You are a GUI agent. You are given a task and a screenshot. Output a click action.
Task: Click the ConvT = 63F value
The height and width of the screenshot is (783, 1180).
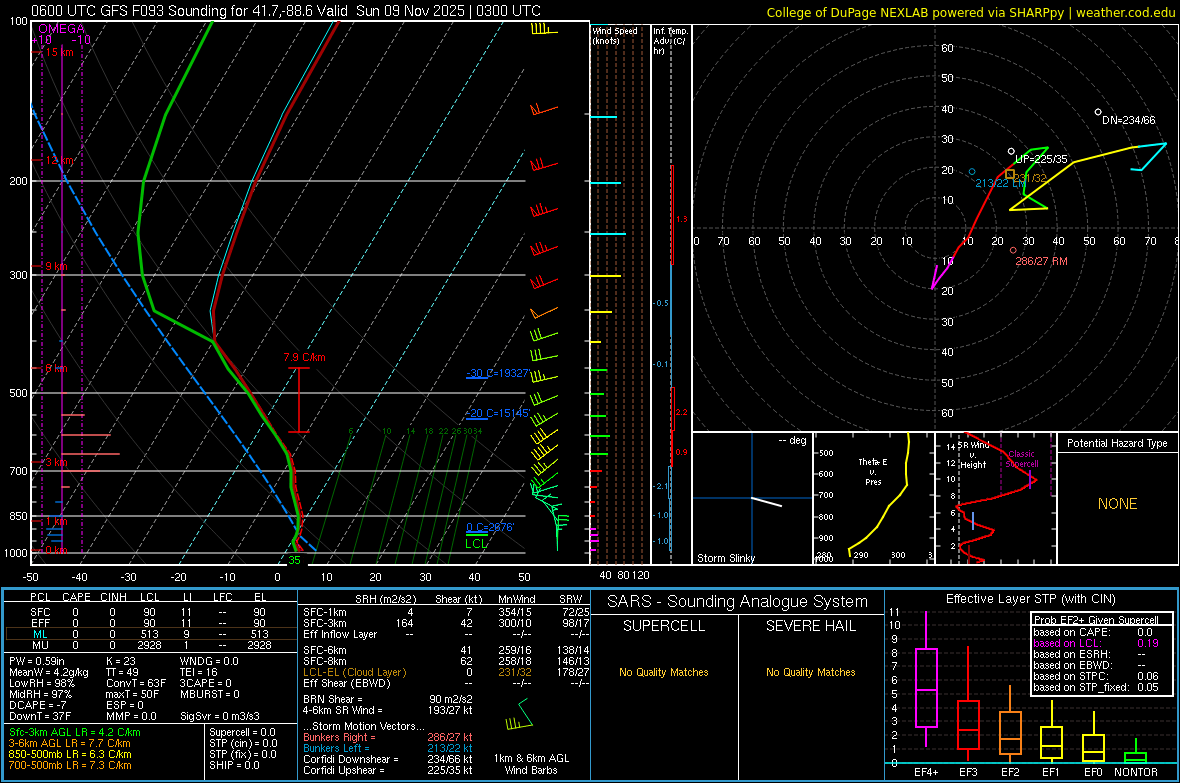pyautogui.click(x=135, y=684)
